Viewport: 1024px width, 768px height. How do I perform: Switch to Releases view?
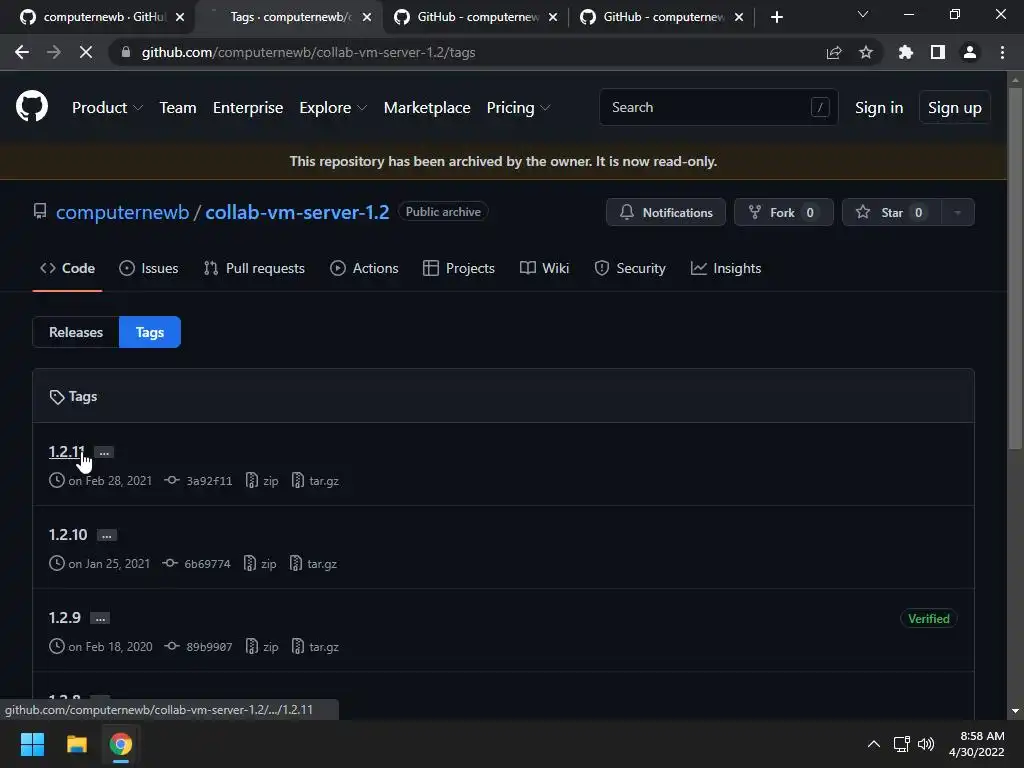click(76, 332)
